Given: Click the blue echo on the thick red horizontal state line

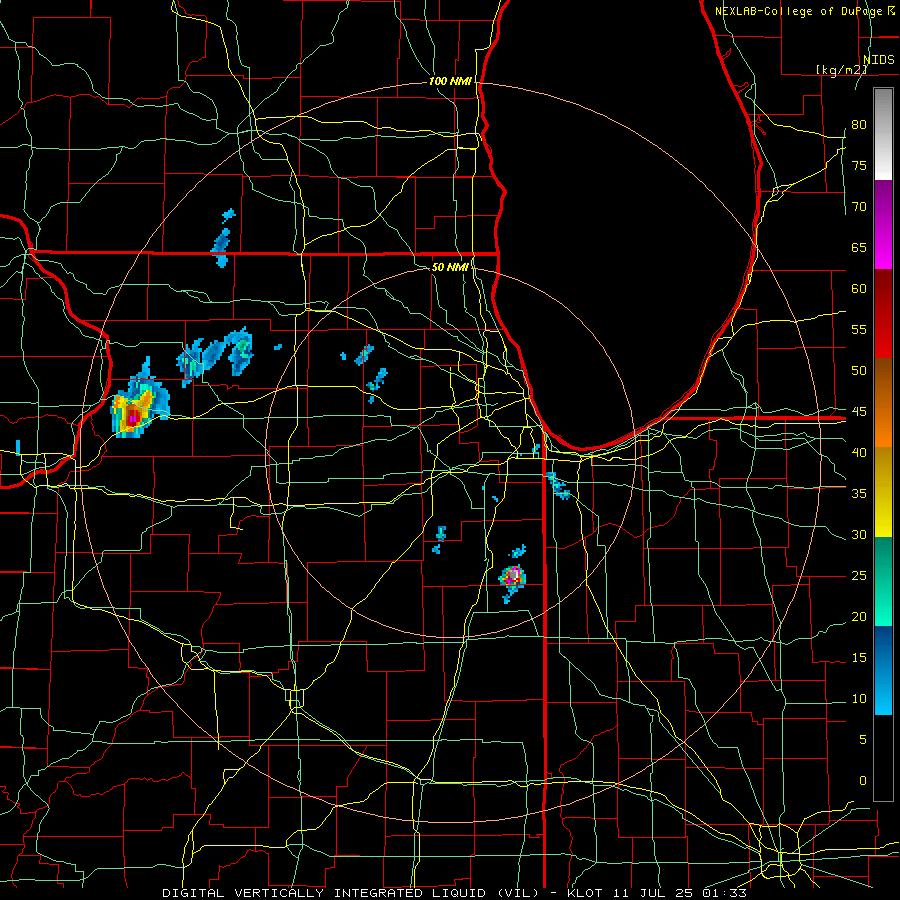Looking at the screenshot, I should 221,249.
